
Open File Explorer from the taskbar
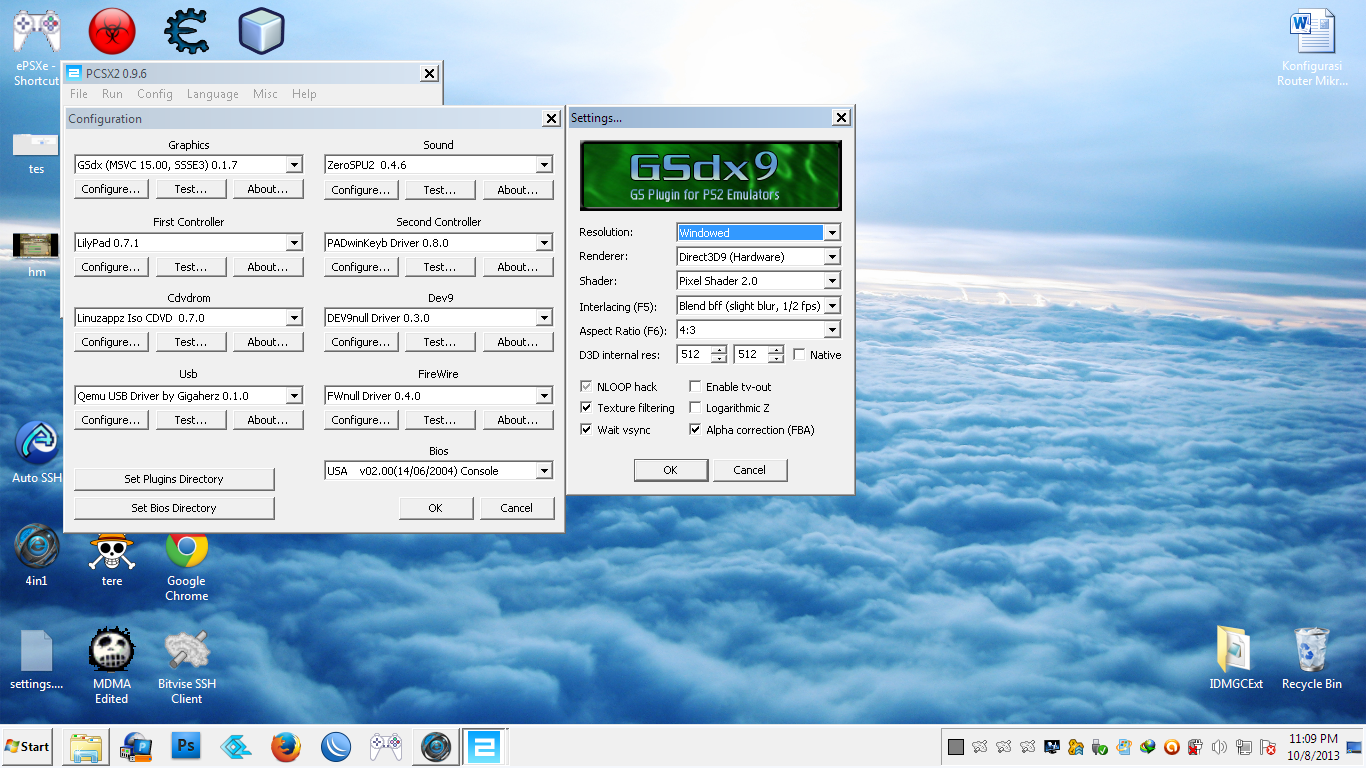click(x=86, y=746)
